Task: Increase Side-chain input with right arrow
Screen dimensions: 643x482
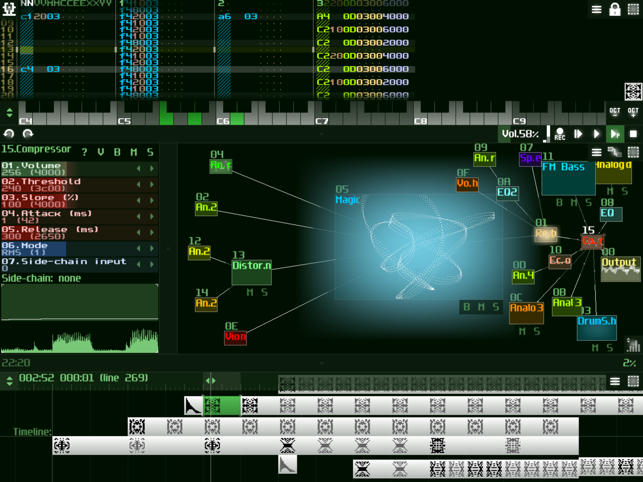Action: click(152, 265)
